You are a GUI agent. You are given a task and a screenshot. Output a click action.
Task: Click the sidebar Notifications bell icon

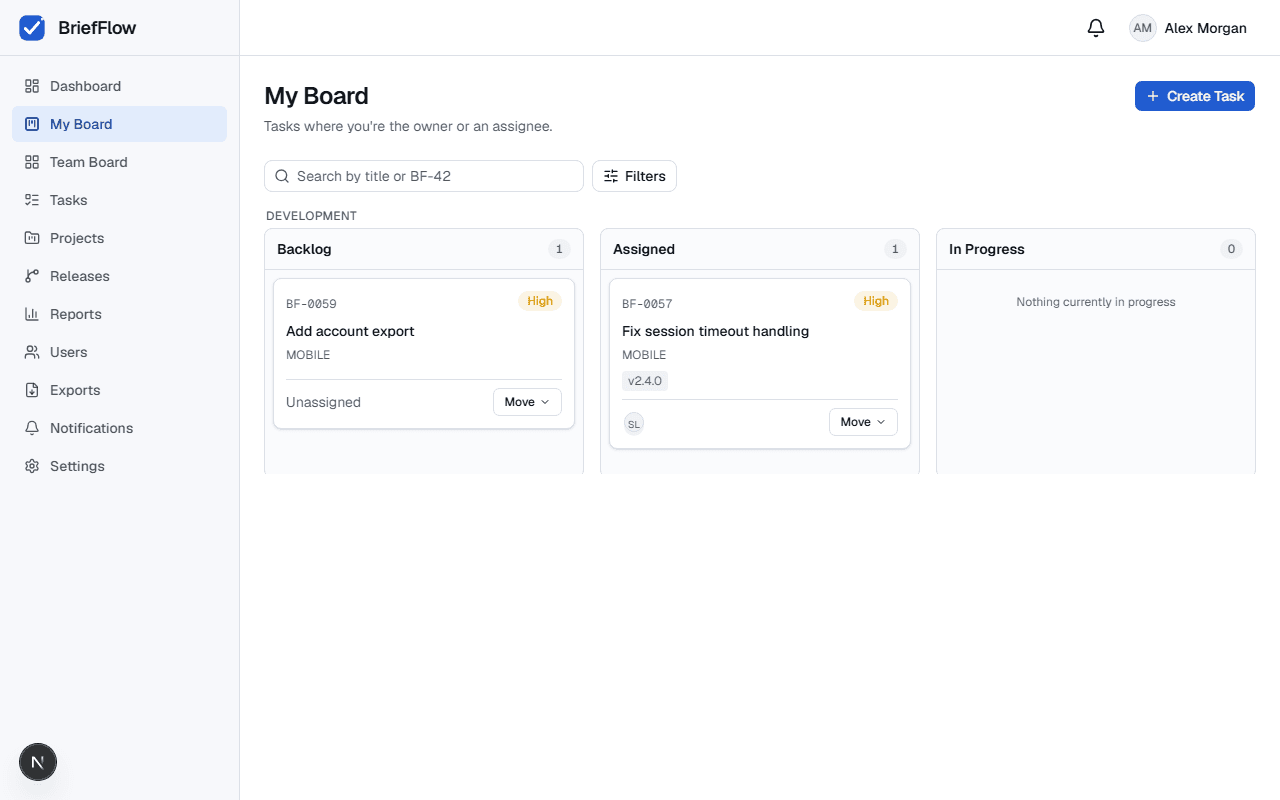pyautogui.click(x=32, y=428)
